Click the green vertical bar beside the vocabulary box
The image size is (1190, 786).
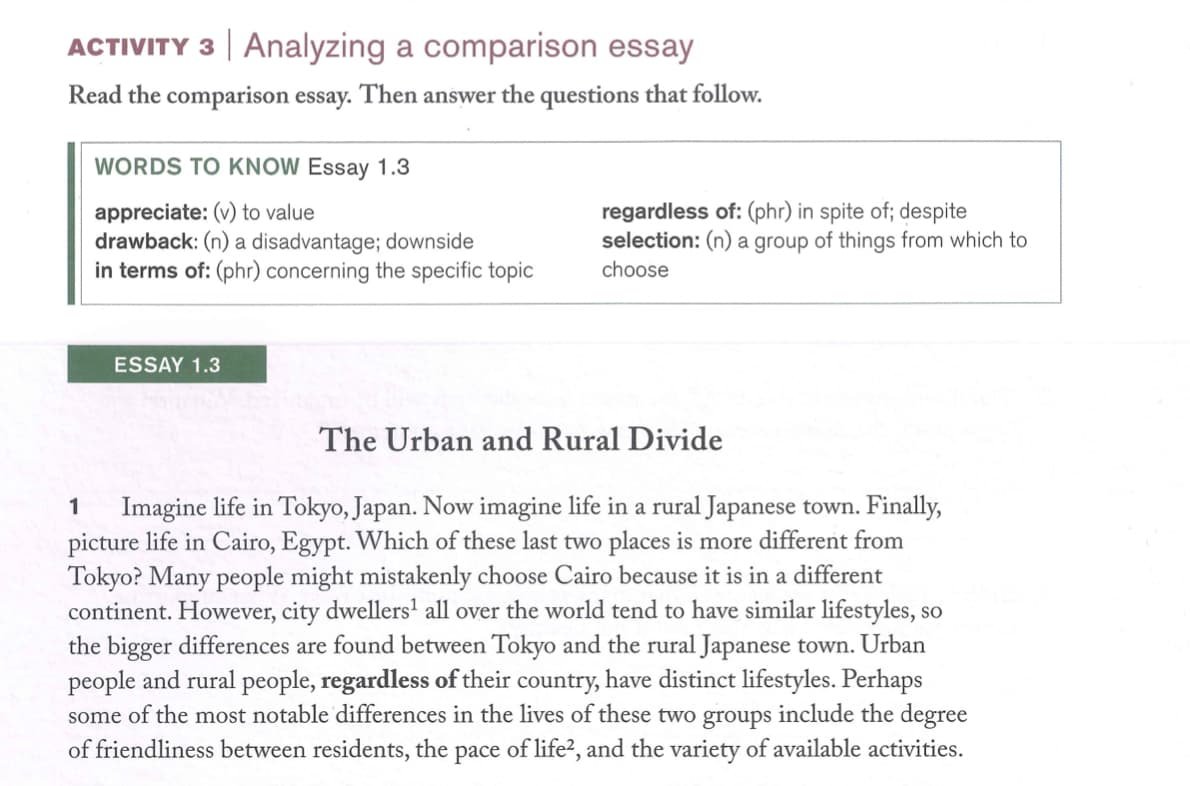pyautogui.click(x=71, y=222)
